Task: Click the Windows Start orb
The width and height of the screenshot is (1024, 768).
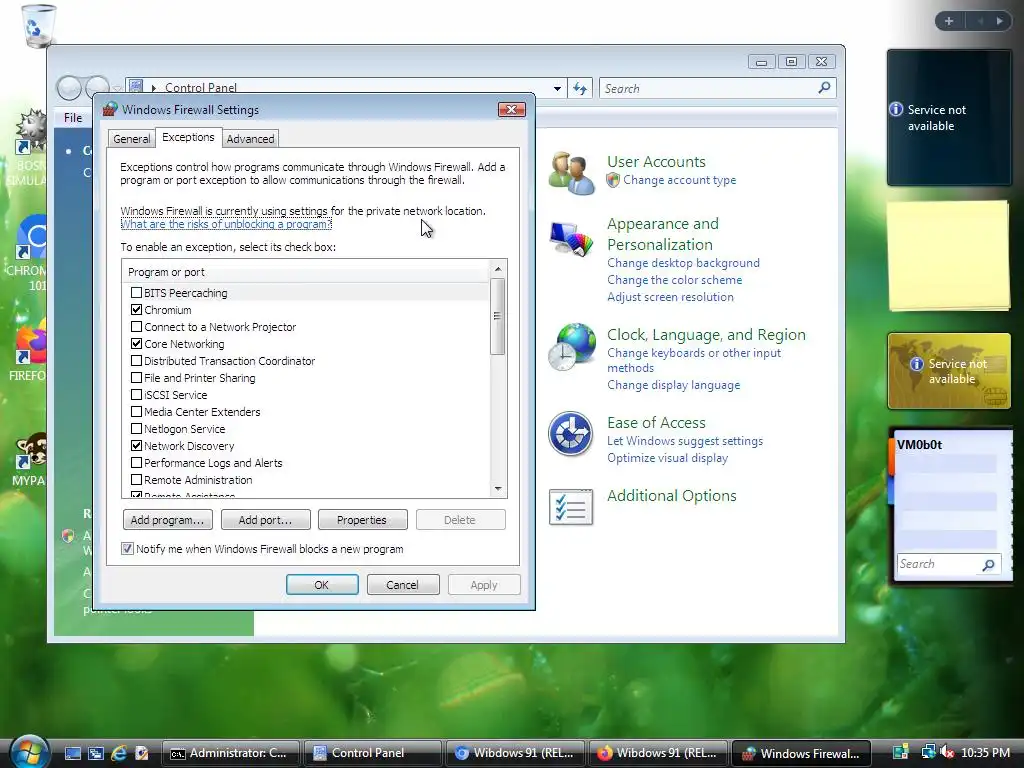Action: 29,752
